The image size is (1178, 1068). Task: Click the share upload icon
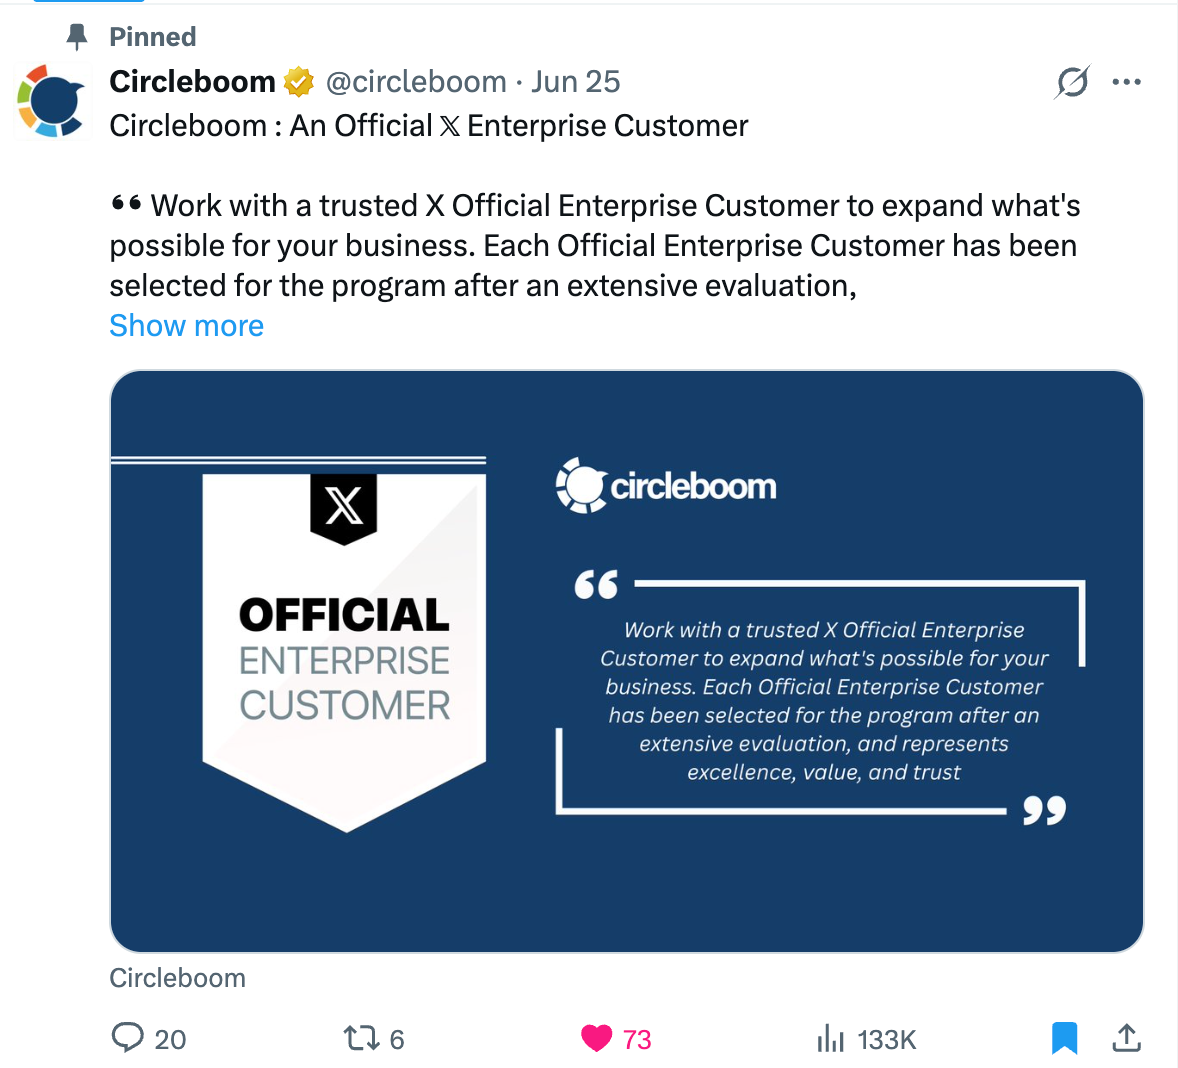pos(1126,1038)
